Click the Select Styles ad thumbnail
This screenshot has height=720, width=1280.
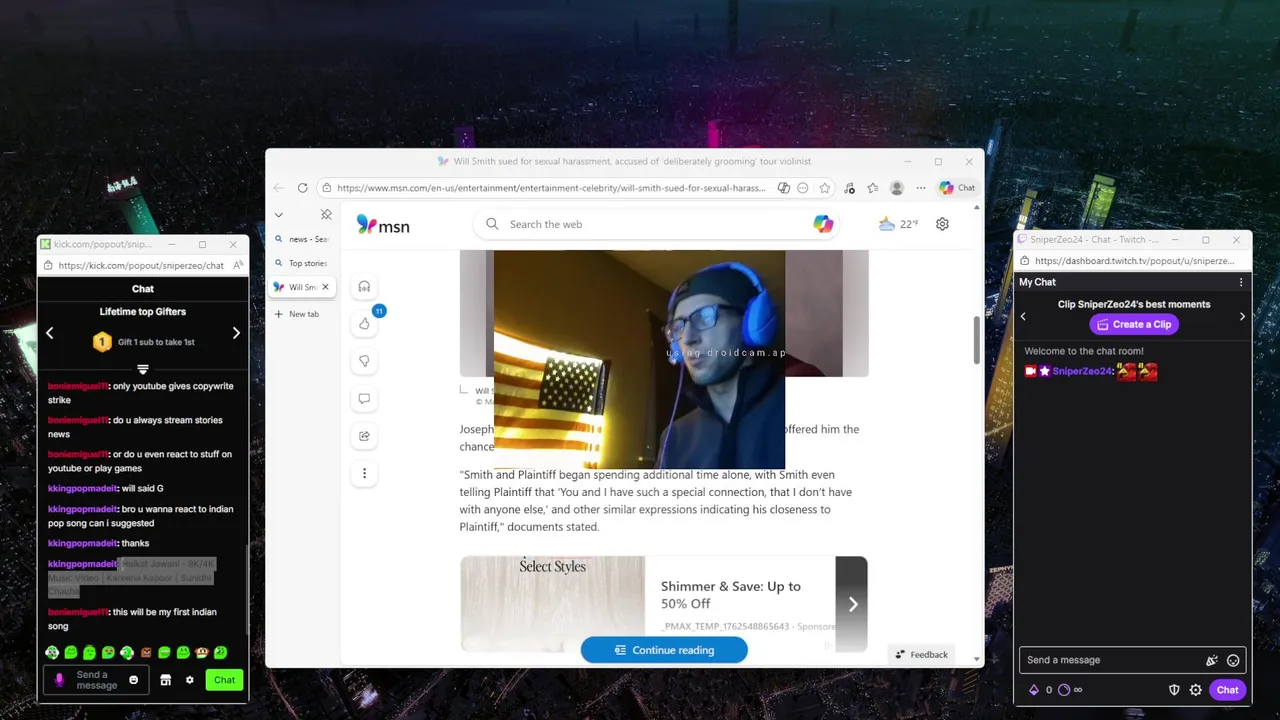pyautogui.click(x=553, y=604)
